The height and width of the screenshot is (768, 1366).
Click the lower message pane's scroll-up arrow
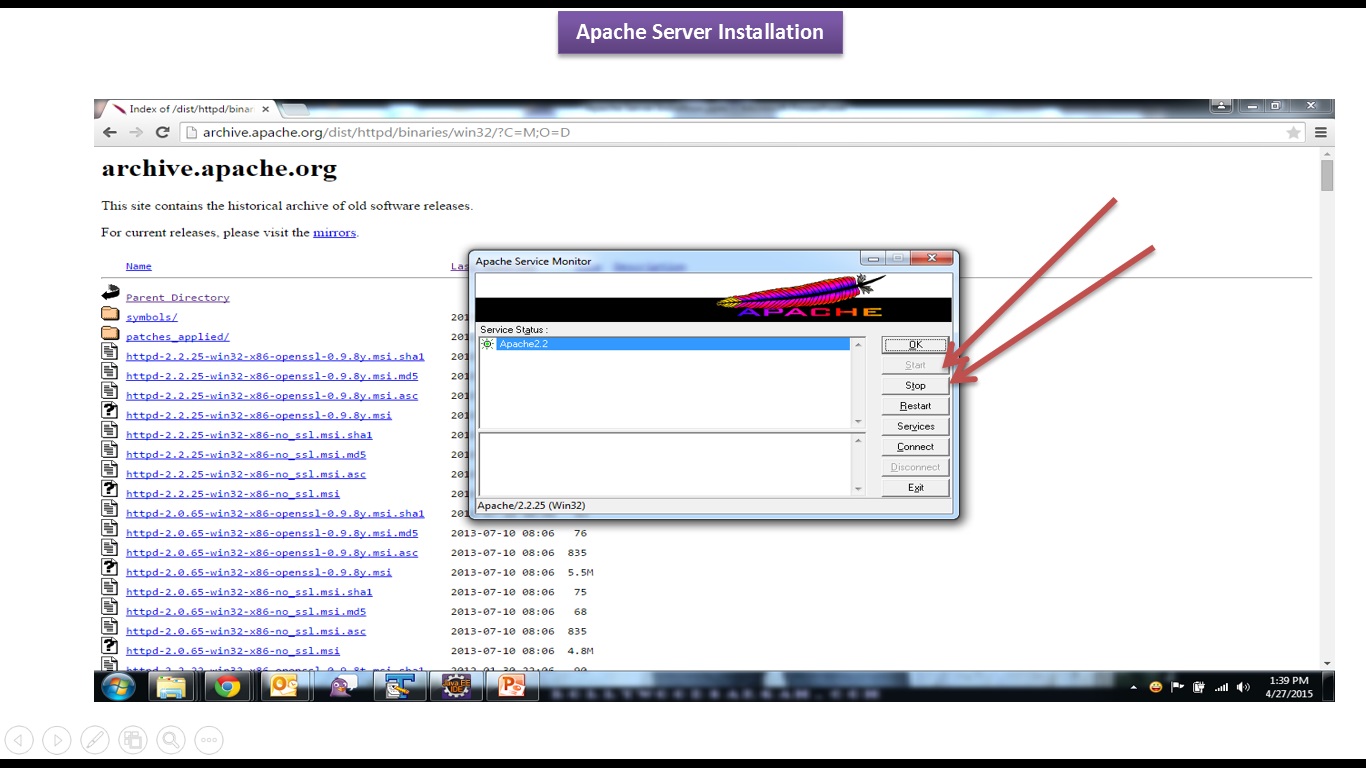(858, 439)
